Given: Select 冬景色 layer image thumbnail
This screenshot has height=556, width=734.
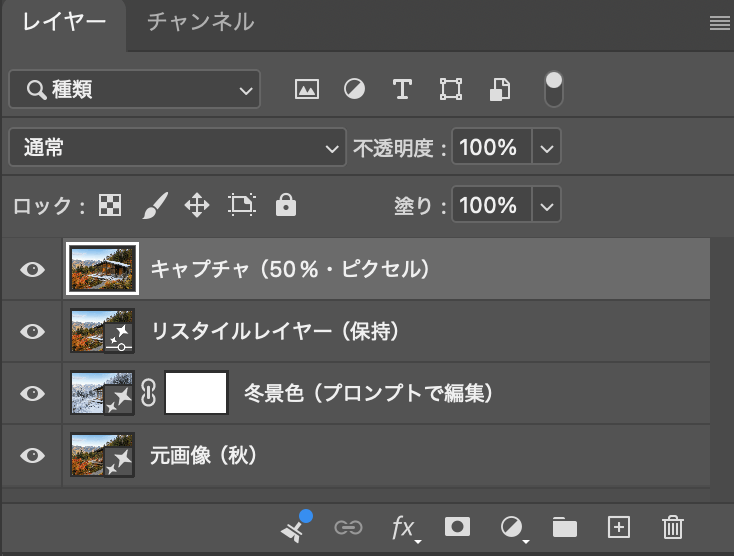Looking at the screenshot, I should [103, 393].
